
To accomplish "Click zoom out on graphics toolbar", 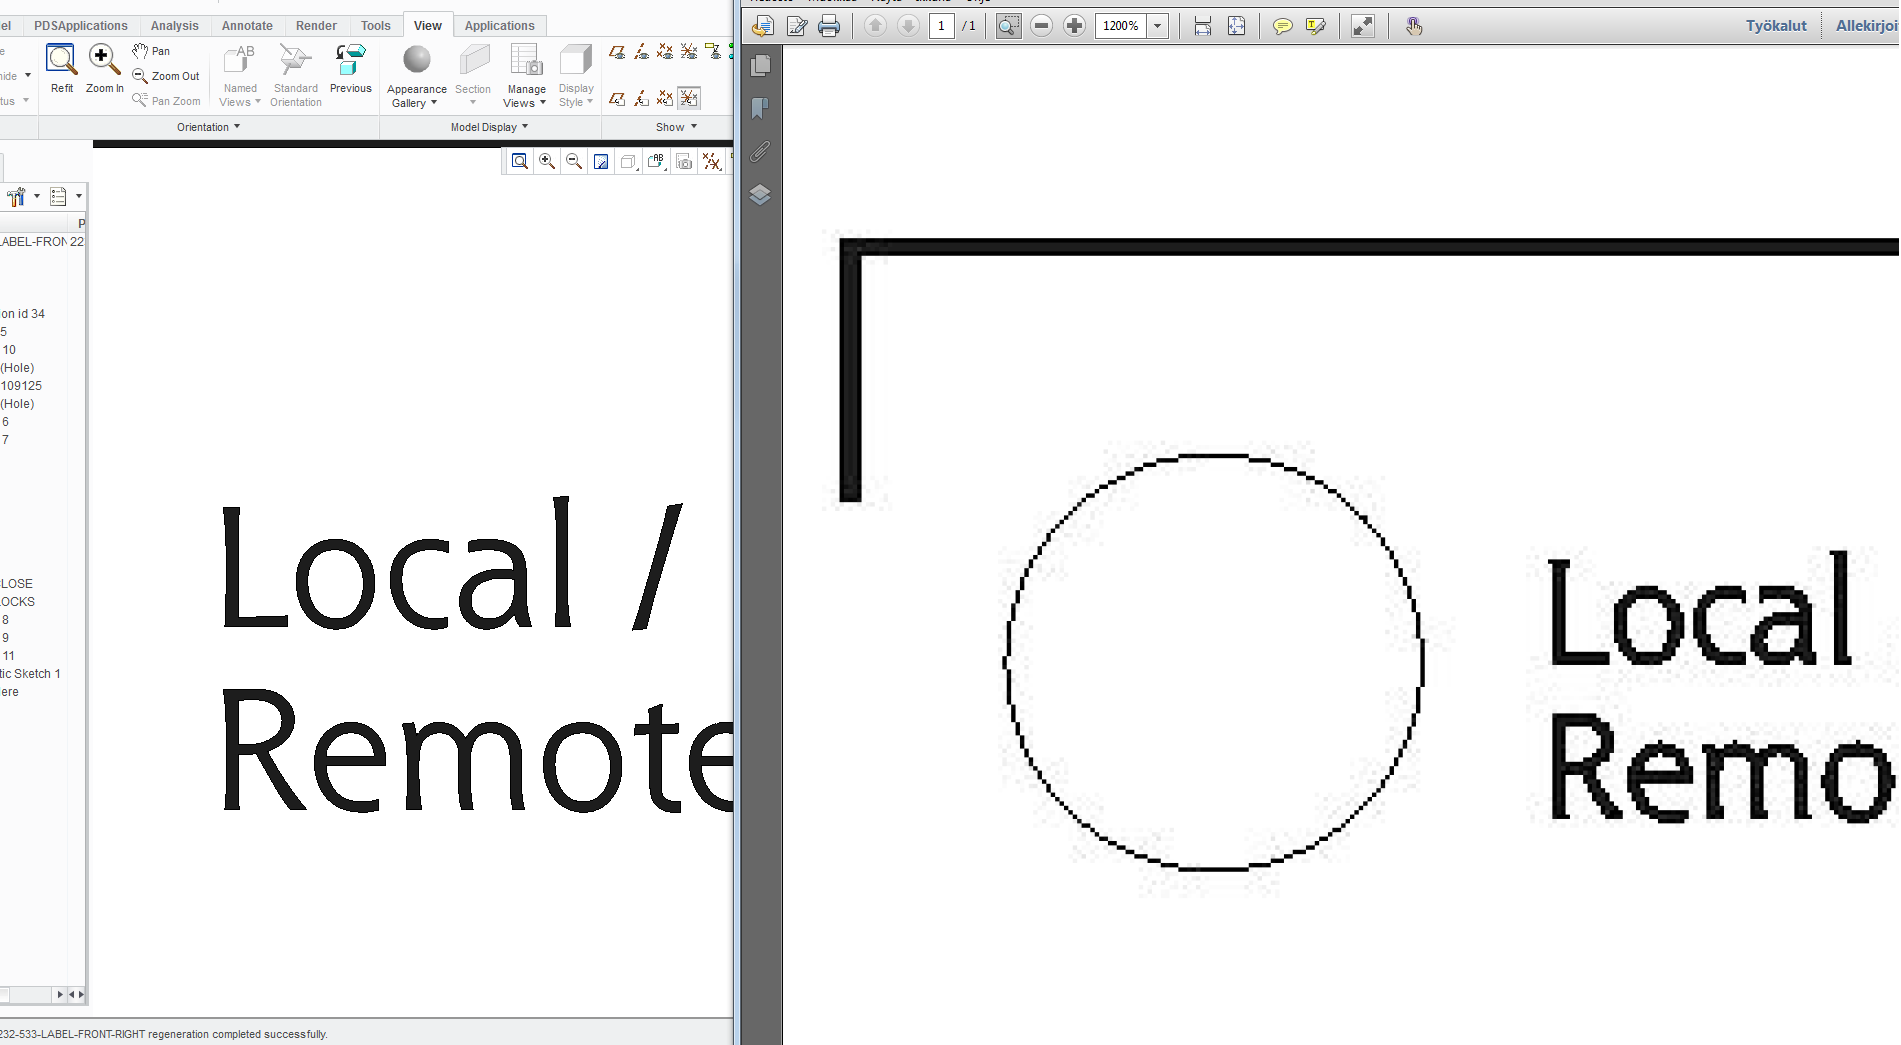I will (574, 161).
